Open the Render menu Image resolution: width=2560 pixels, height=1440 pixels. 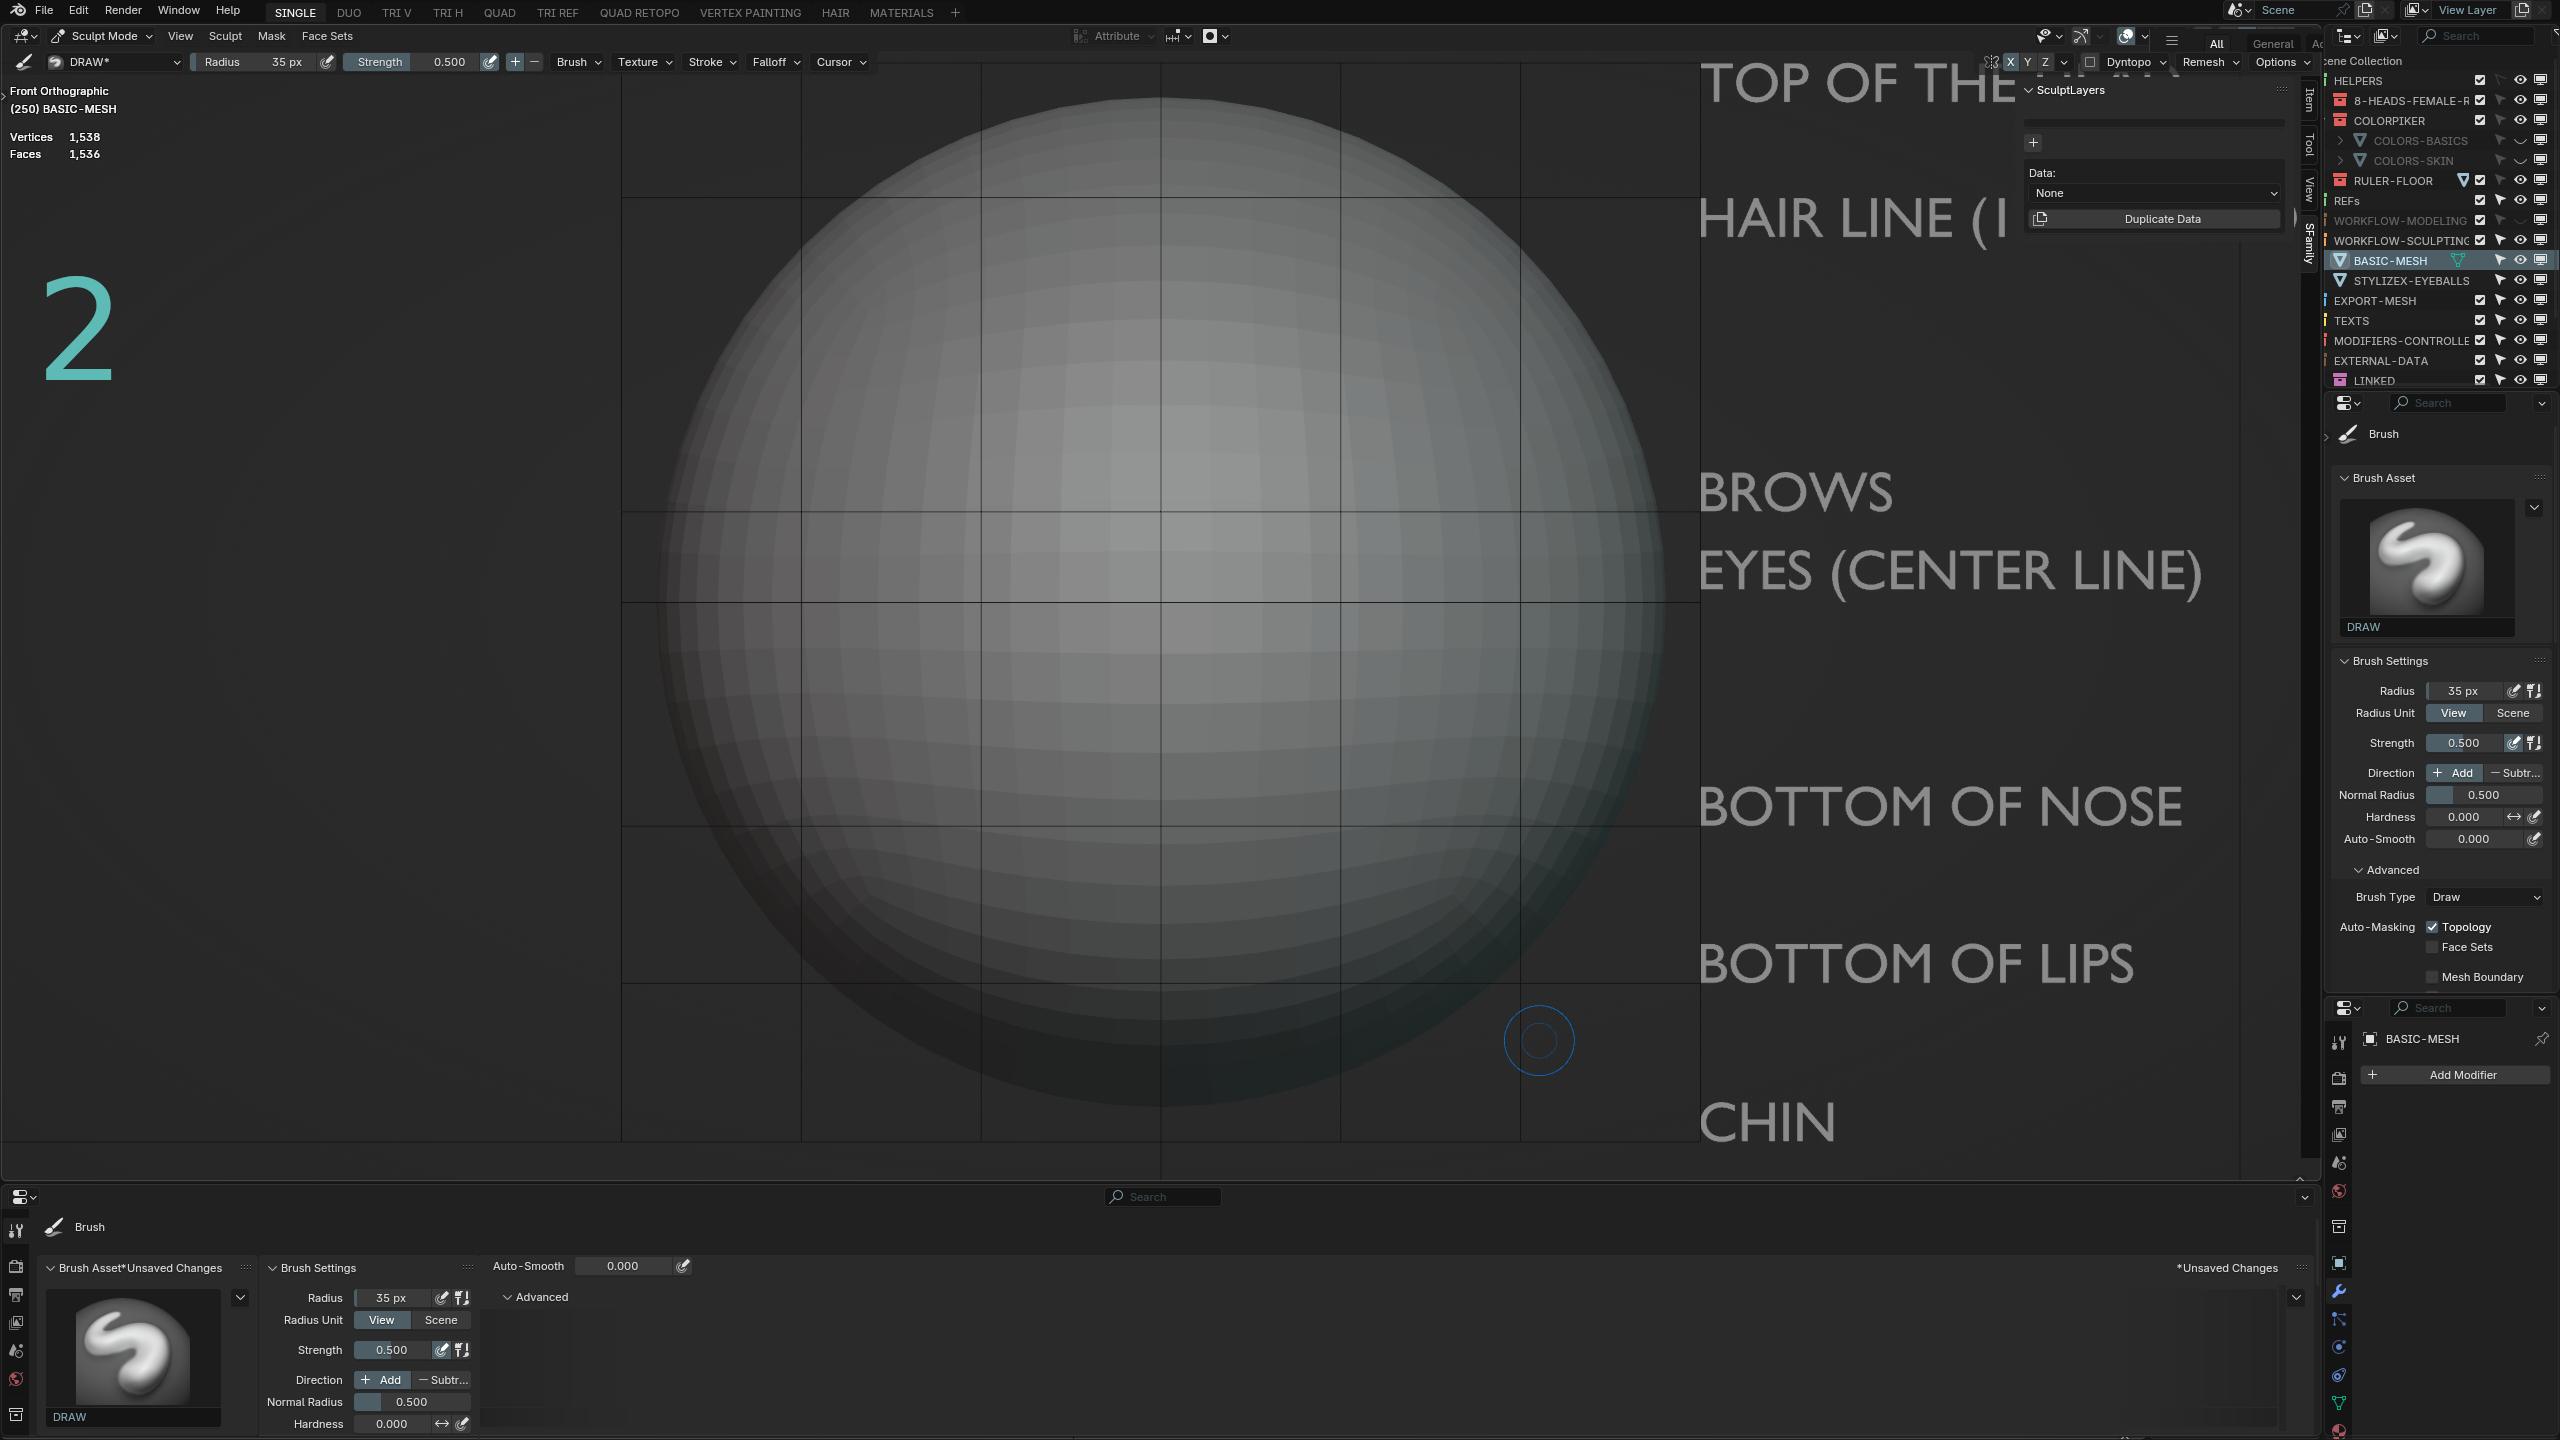(x=123, y=10)
